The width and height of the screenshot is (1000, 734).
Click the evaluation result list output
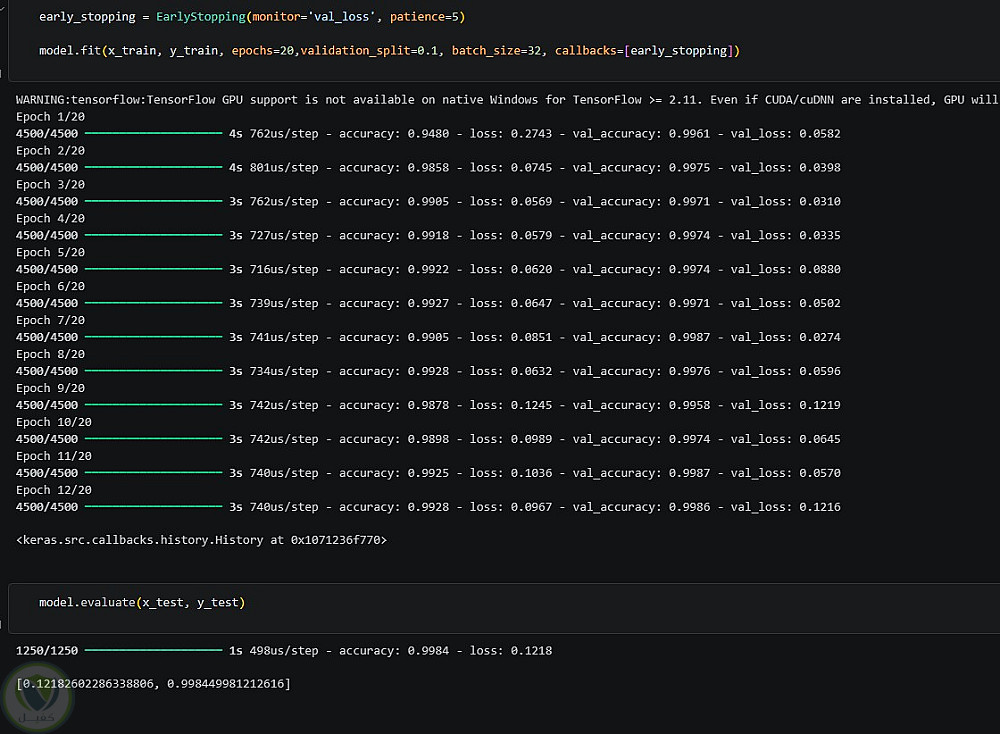click(153, 684)
